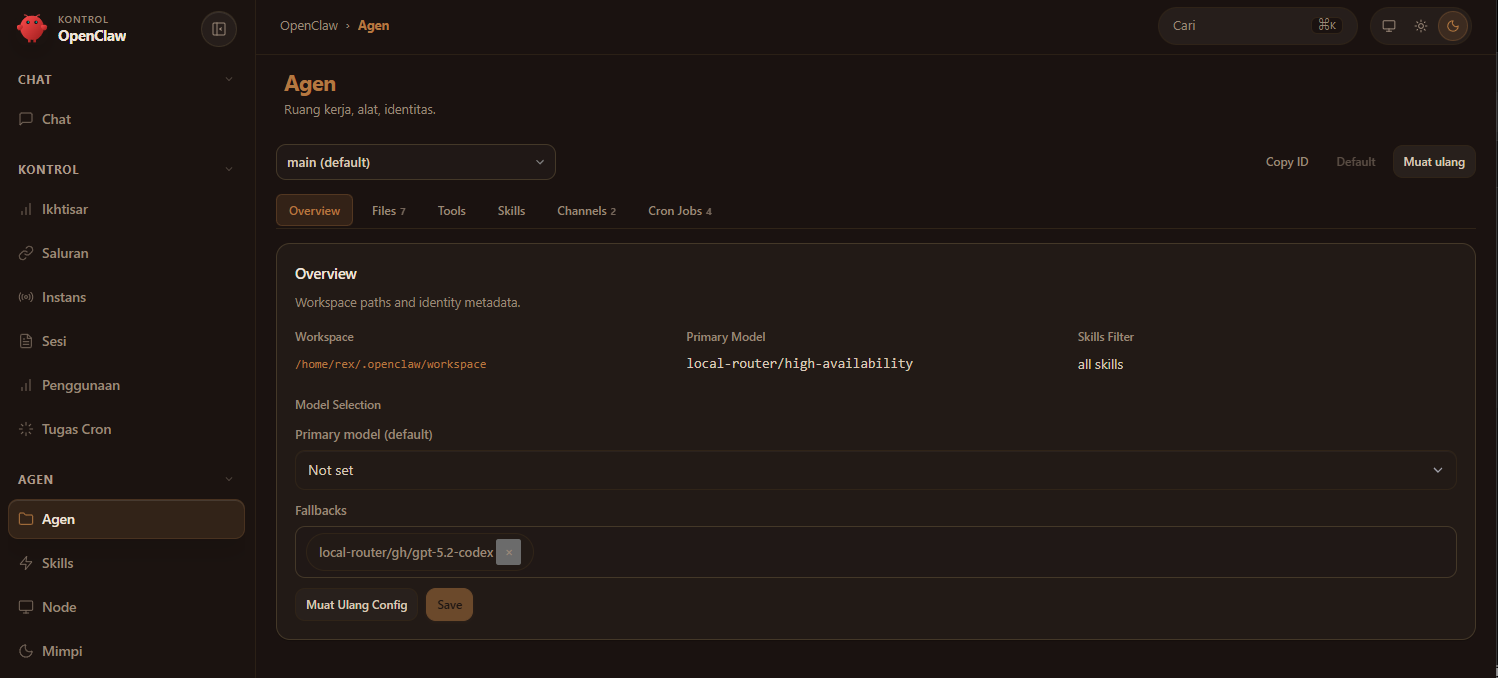This screenshot has width=1498, height=678.
Task: Click the Agen breadcrumb text
Action: point(374,26)
